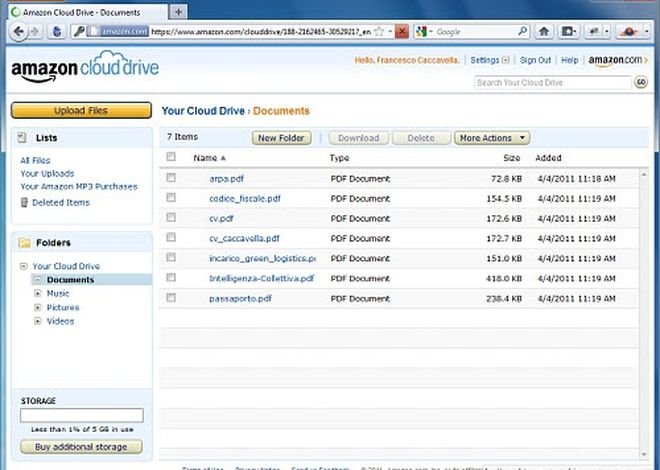This screenshot has height=470, width=660.
Task: Expand the Pictures folder node
Action: [x=38, y=308]
